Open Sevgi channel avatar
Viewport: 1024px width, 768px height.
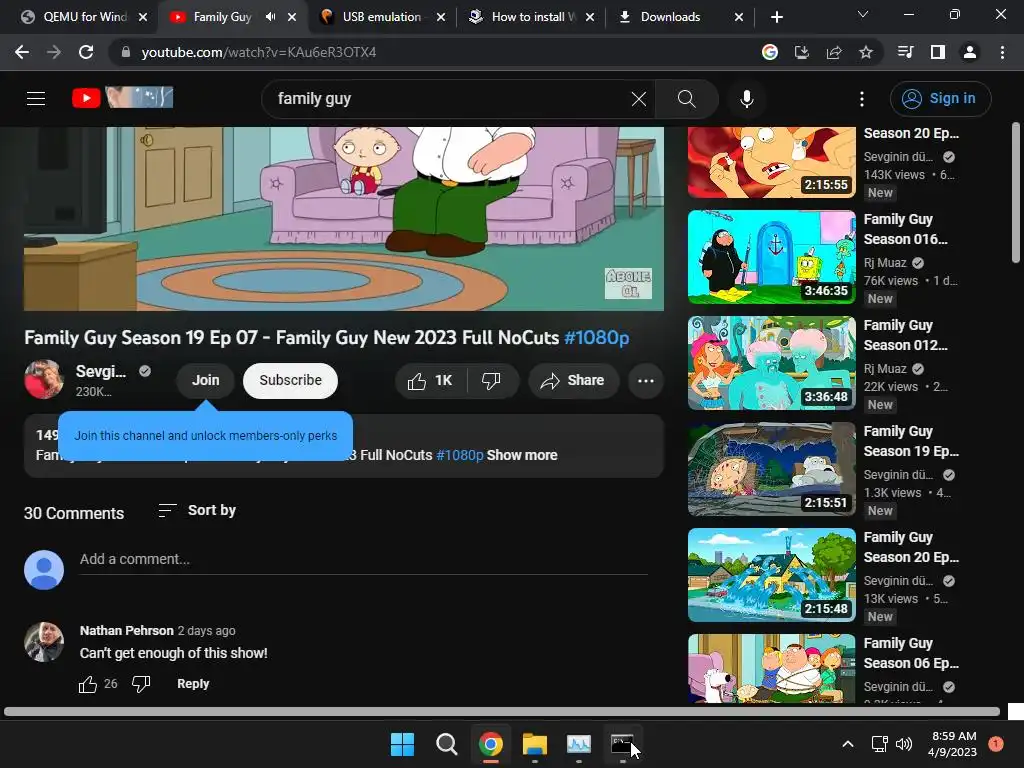click(x=44, y=379)
